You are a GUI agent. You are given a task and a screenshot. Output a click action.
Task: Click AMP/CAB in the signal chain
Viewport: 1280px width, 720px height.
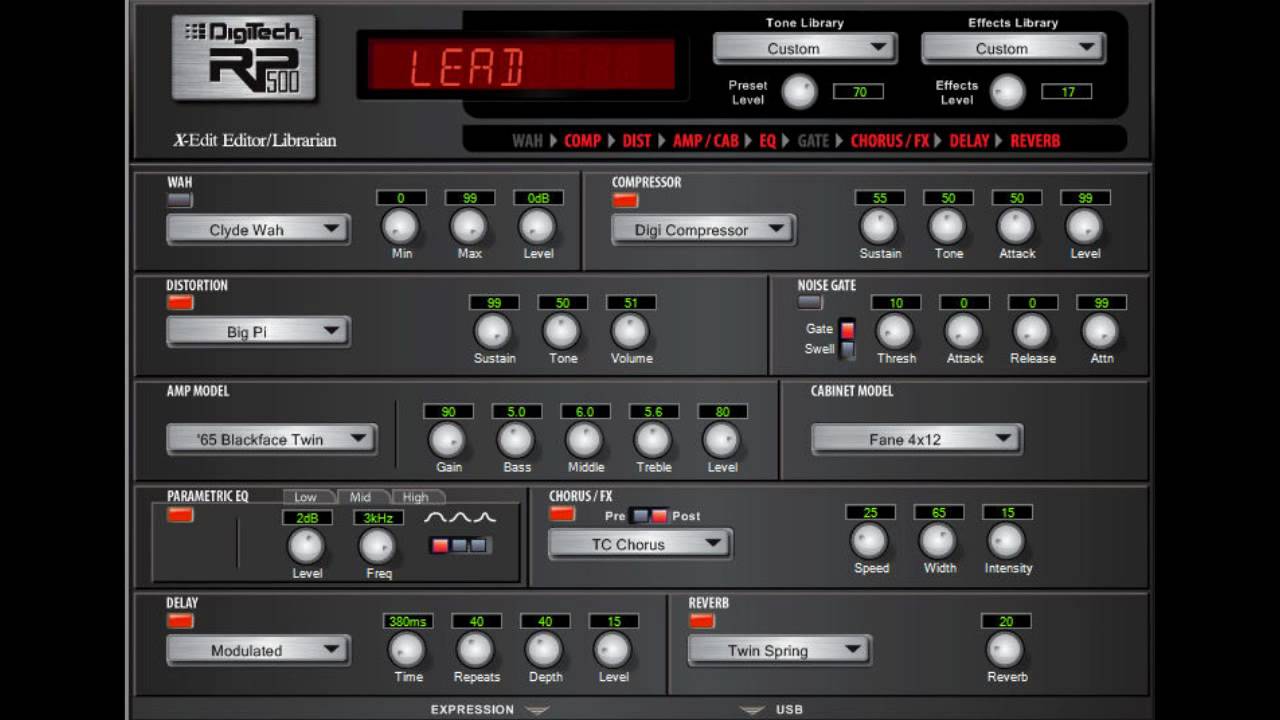point(705,141)
